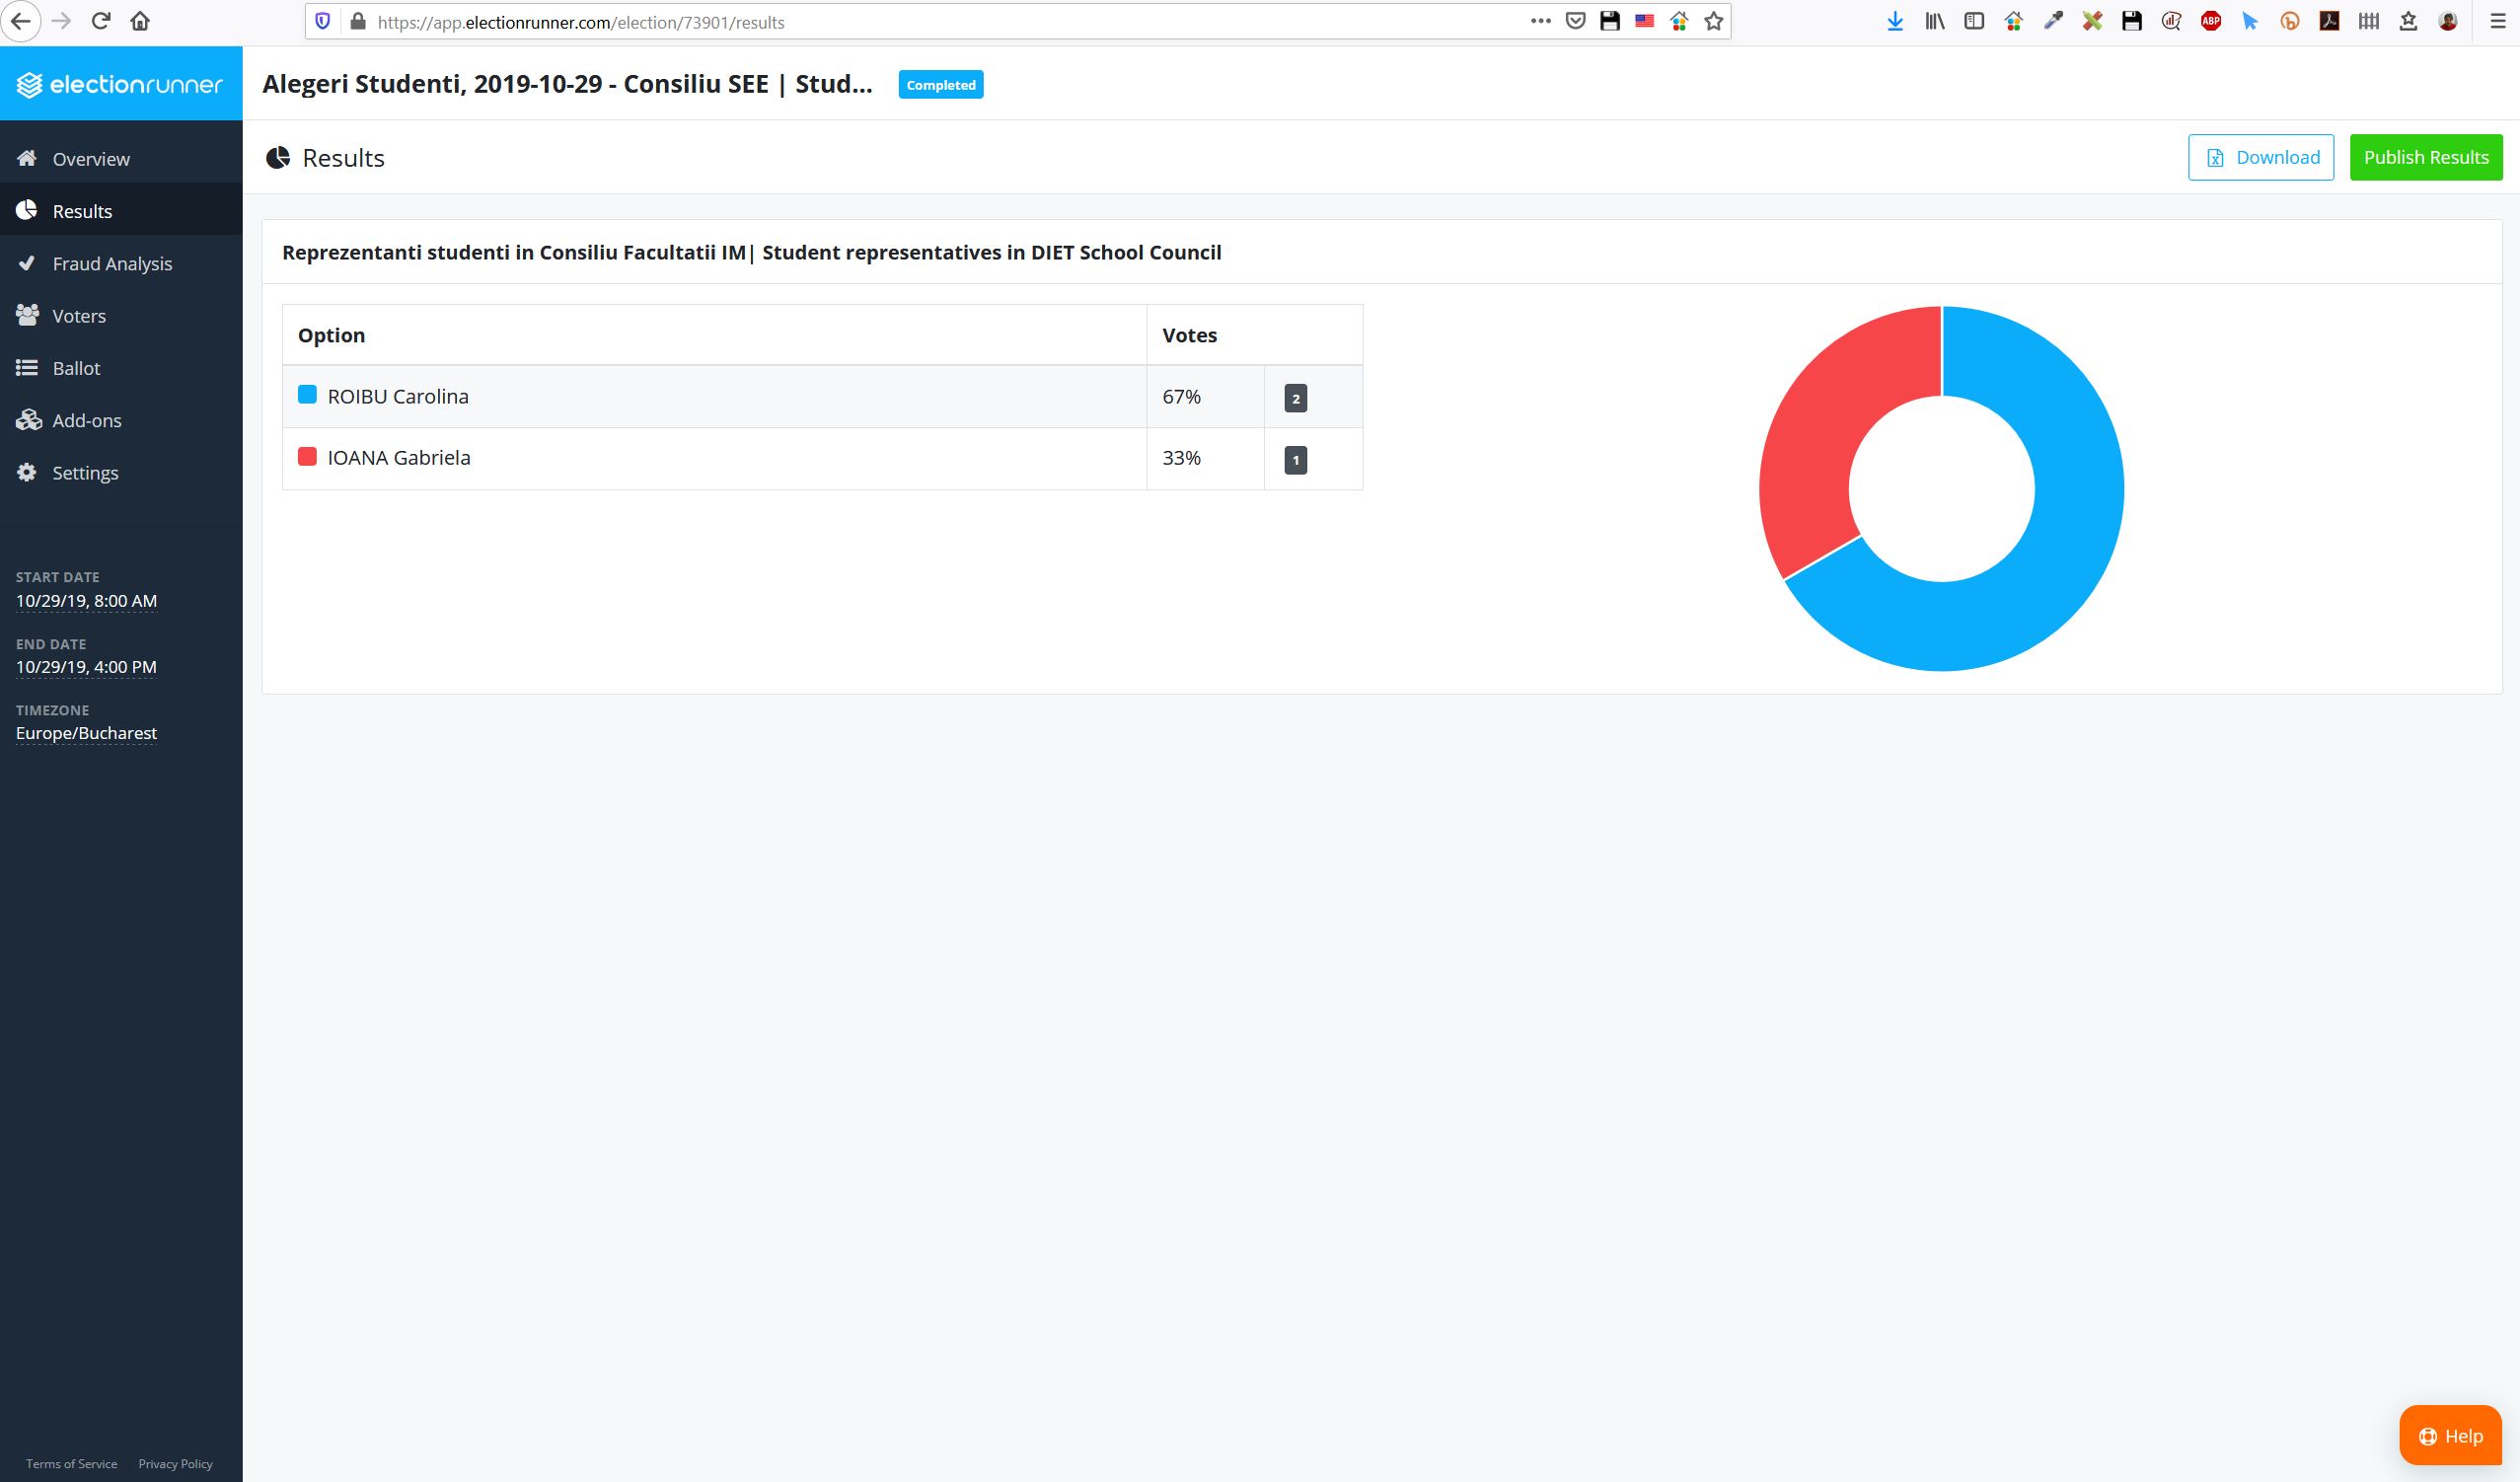Click the Terms of Service link
The image size is (2520, 1482).
coord(71,1463)
